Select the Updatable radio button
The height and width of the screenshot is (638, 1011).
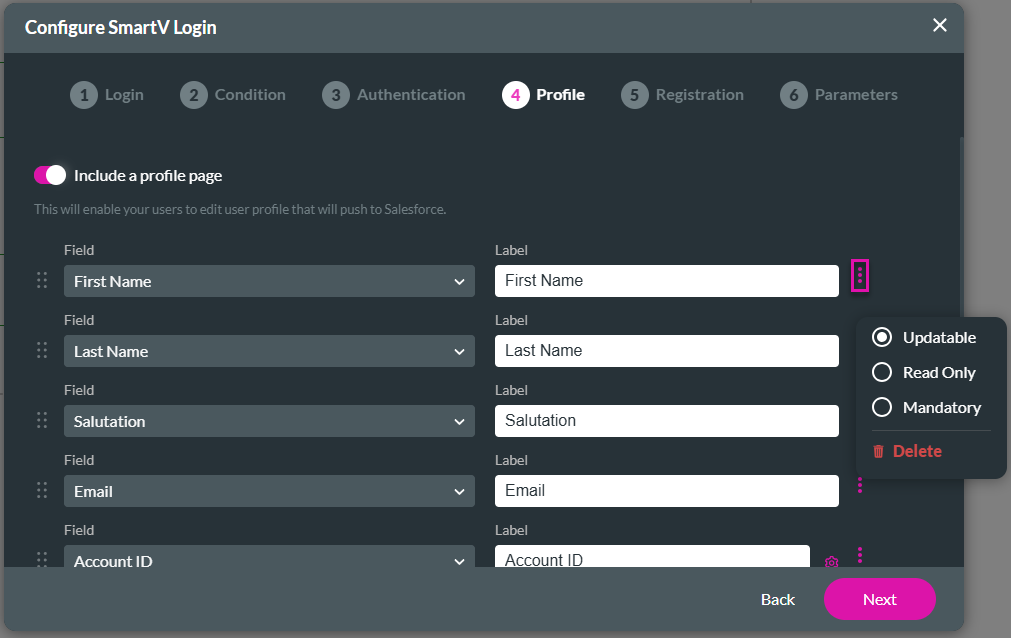(882, 337)
